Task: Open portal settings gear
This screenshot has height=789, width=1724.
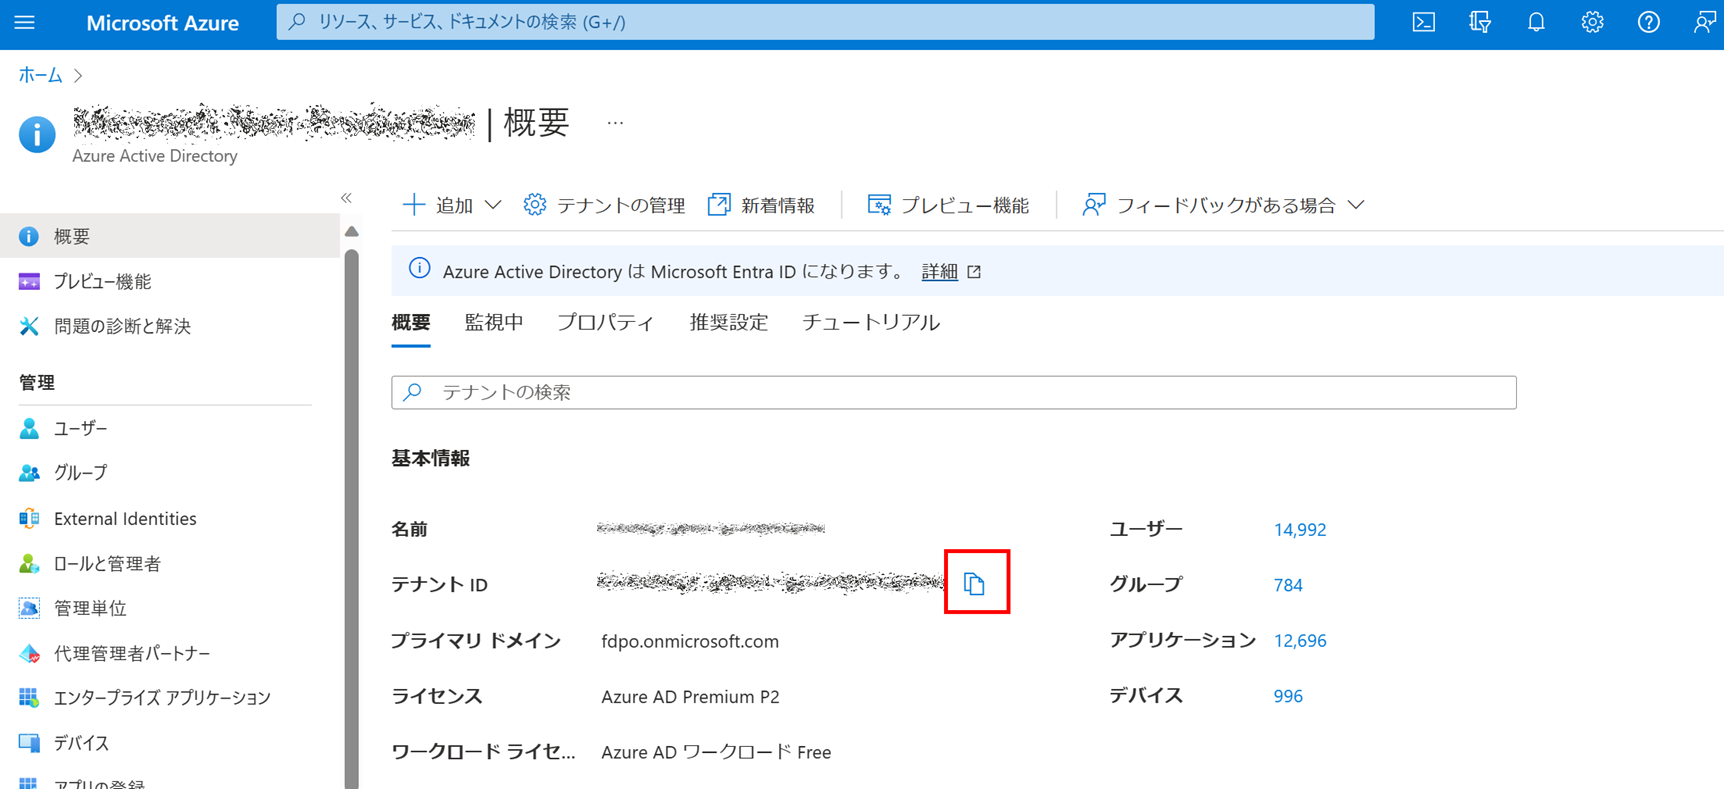Action: [1592, 22]
